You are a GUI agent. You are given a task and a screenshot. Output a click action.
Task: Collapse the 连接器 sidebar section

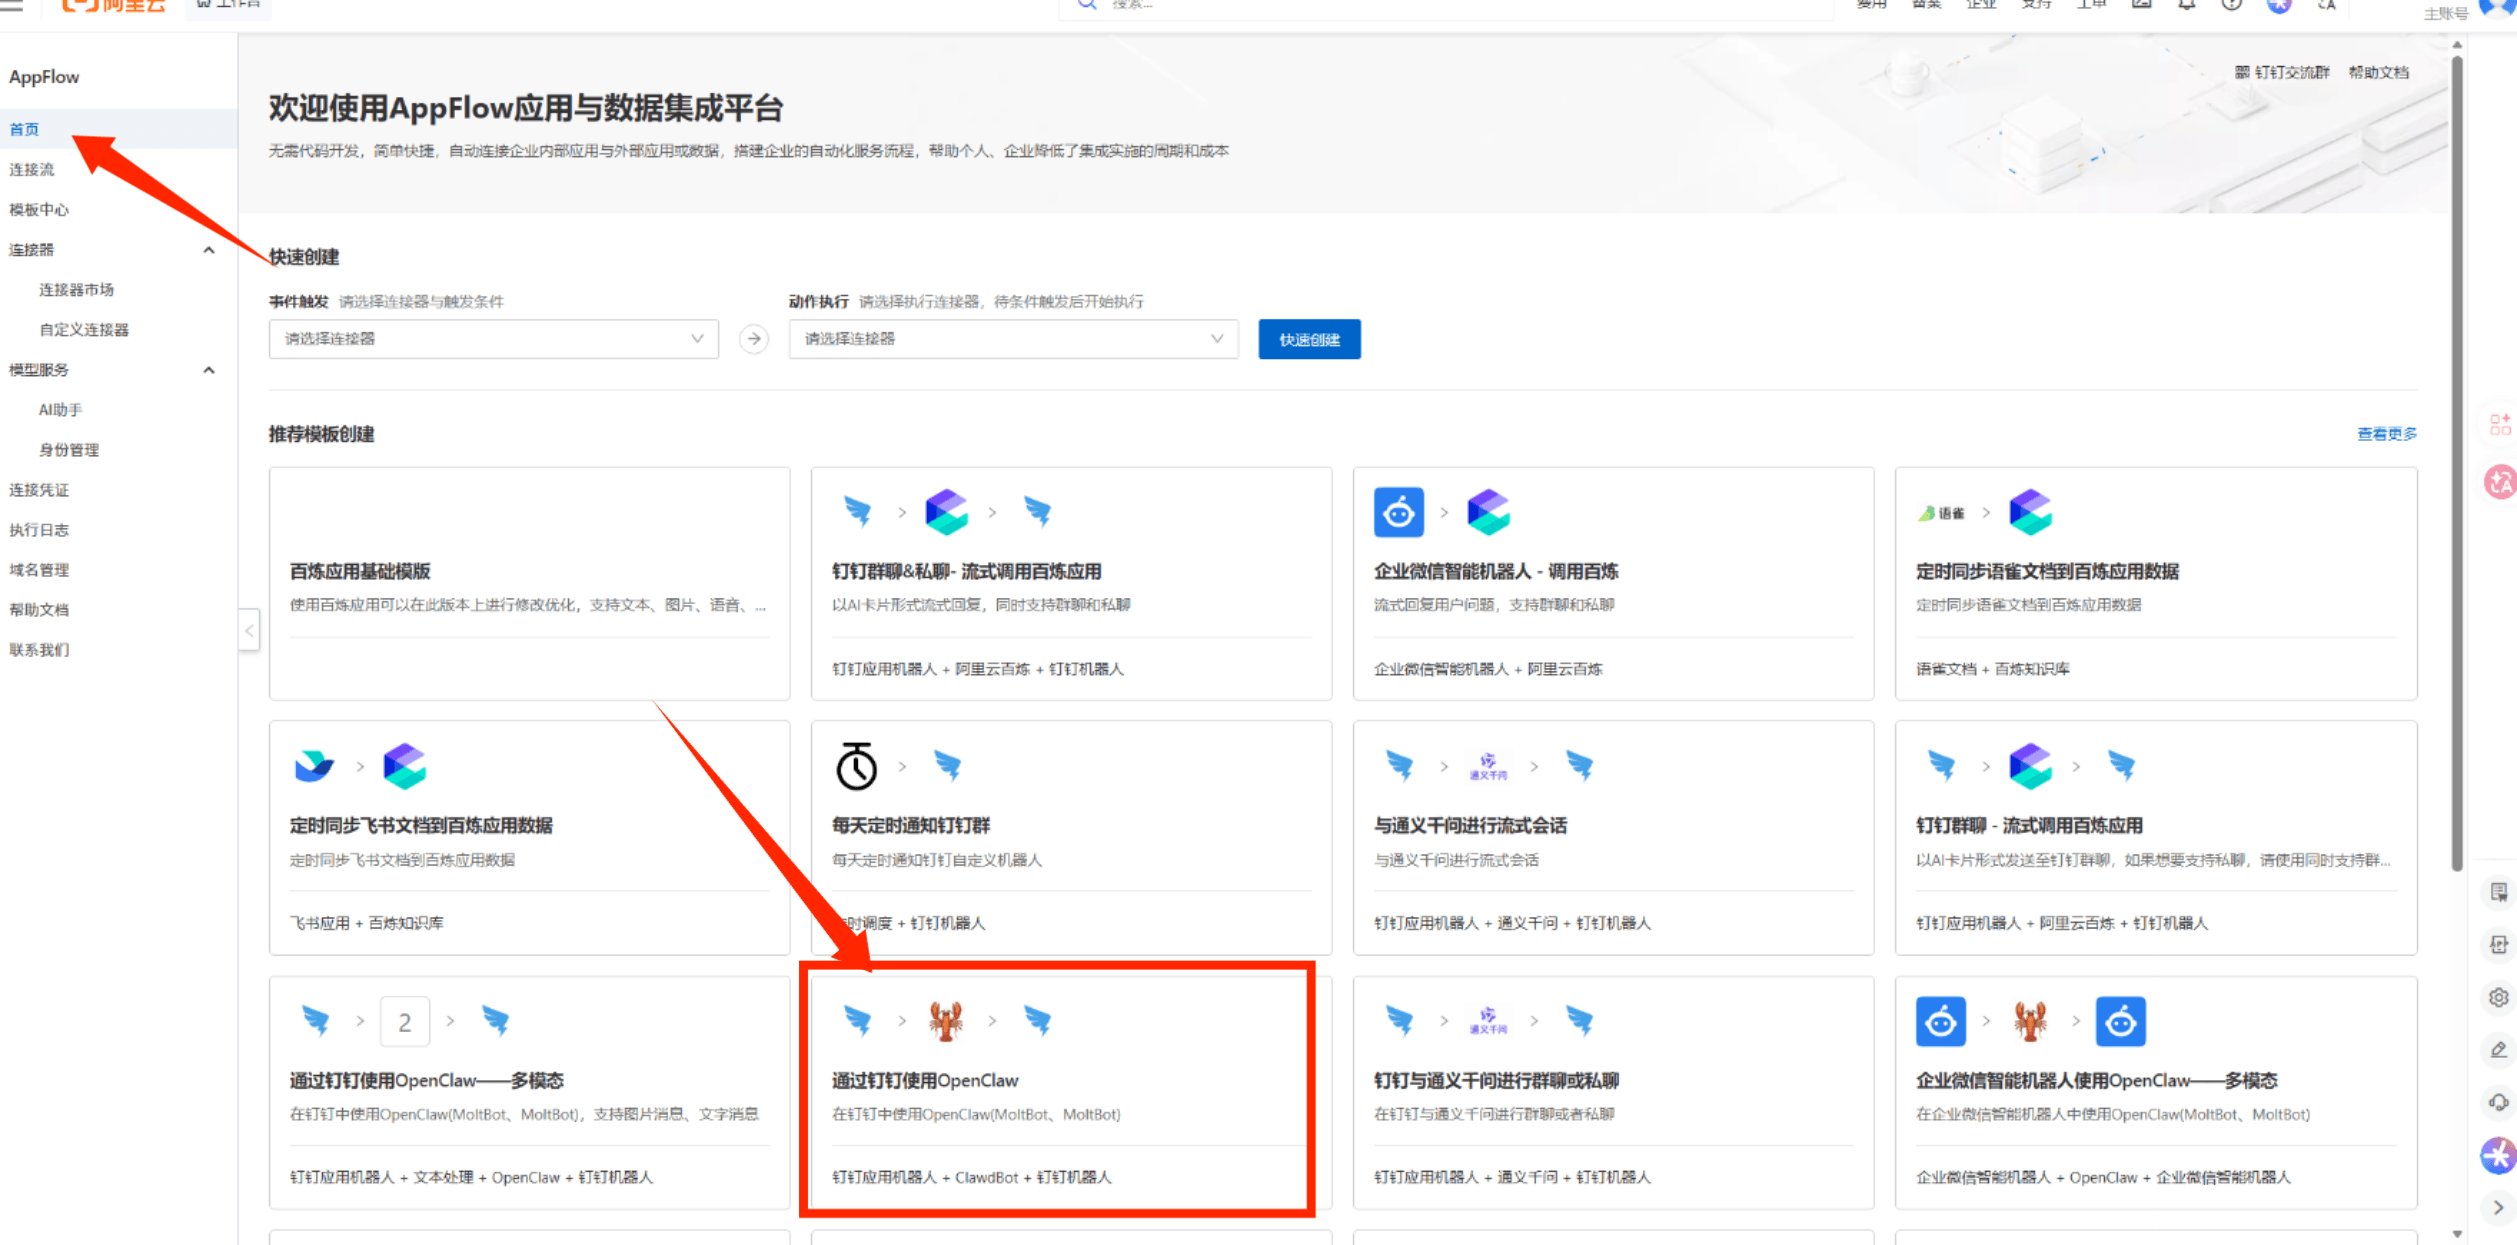pos(208,250)
